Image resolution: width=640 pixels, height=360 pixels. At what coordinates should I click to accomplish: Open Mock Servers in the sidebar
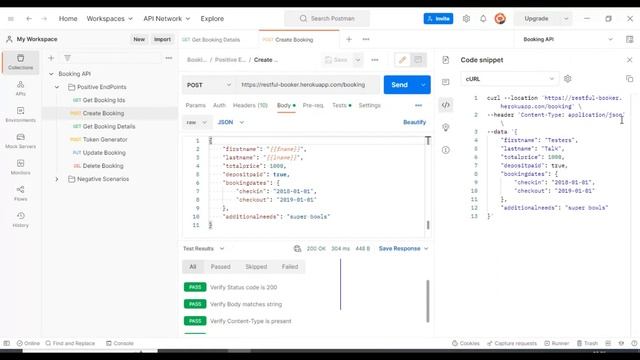point(20,141)
